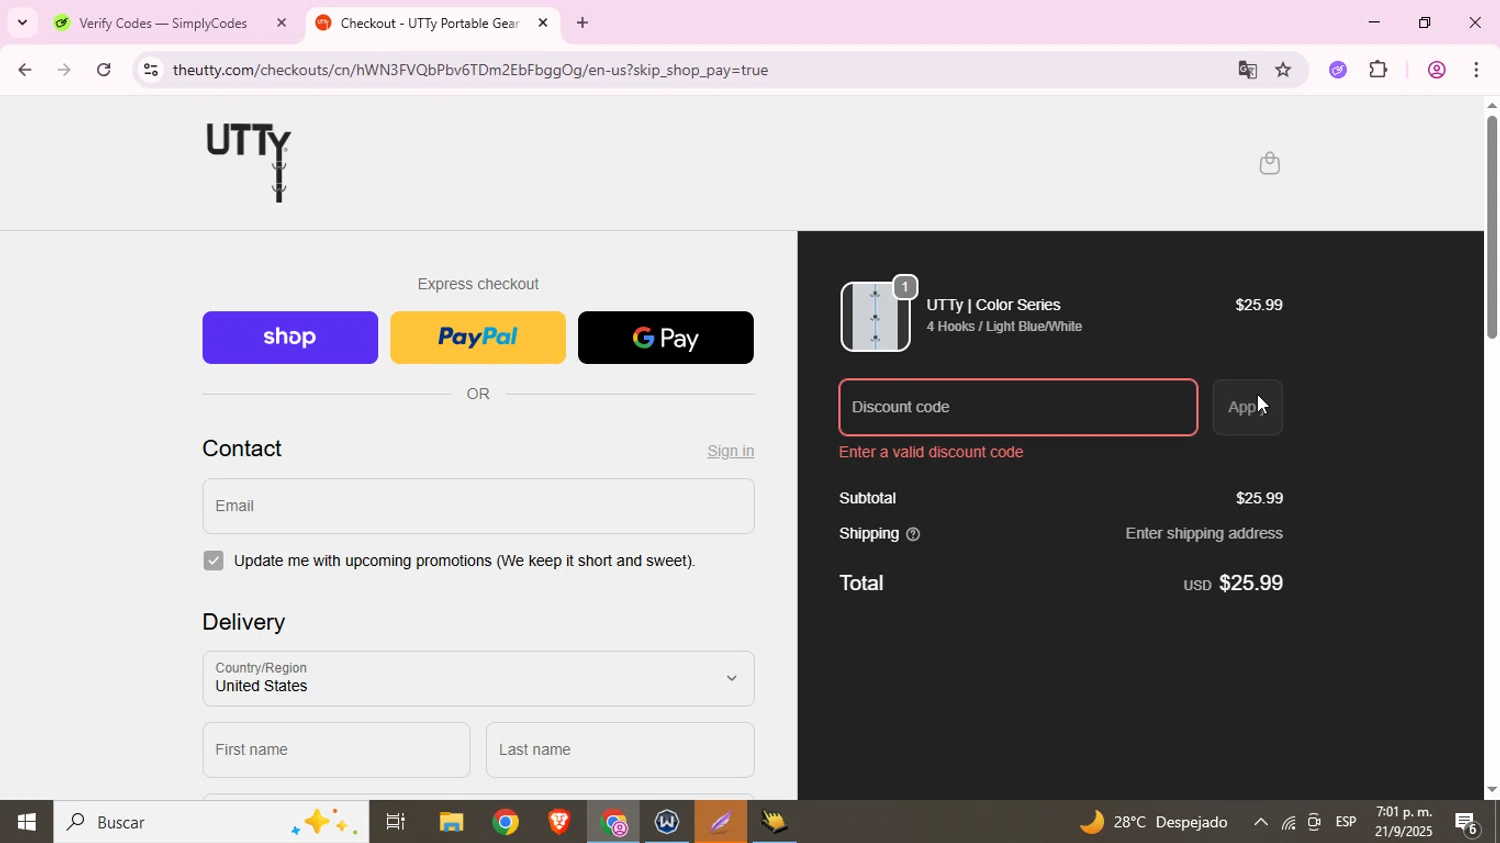Focus the First name field
Image resolution: width=1500 pixels, height=843 pixels.
pyautogui.click(x=336, y=750)
